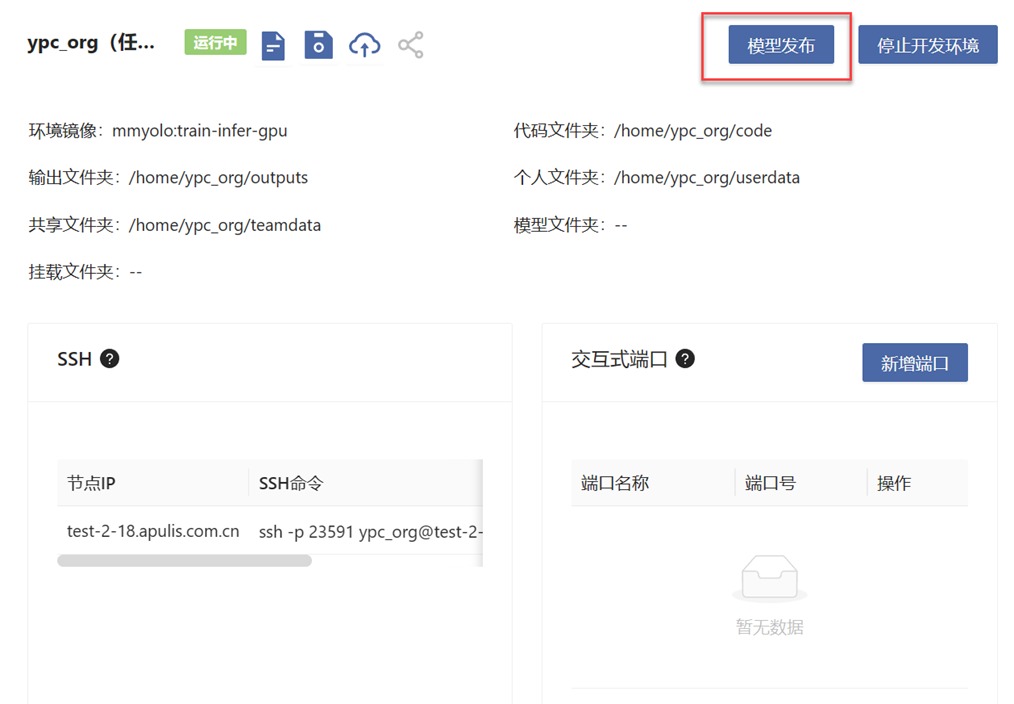This screenshot has height=704, width=1014.
Task: Click the 交互式端口 panel title
Action: tap(619, 359)
